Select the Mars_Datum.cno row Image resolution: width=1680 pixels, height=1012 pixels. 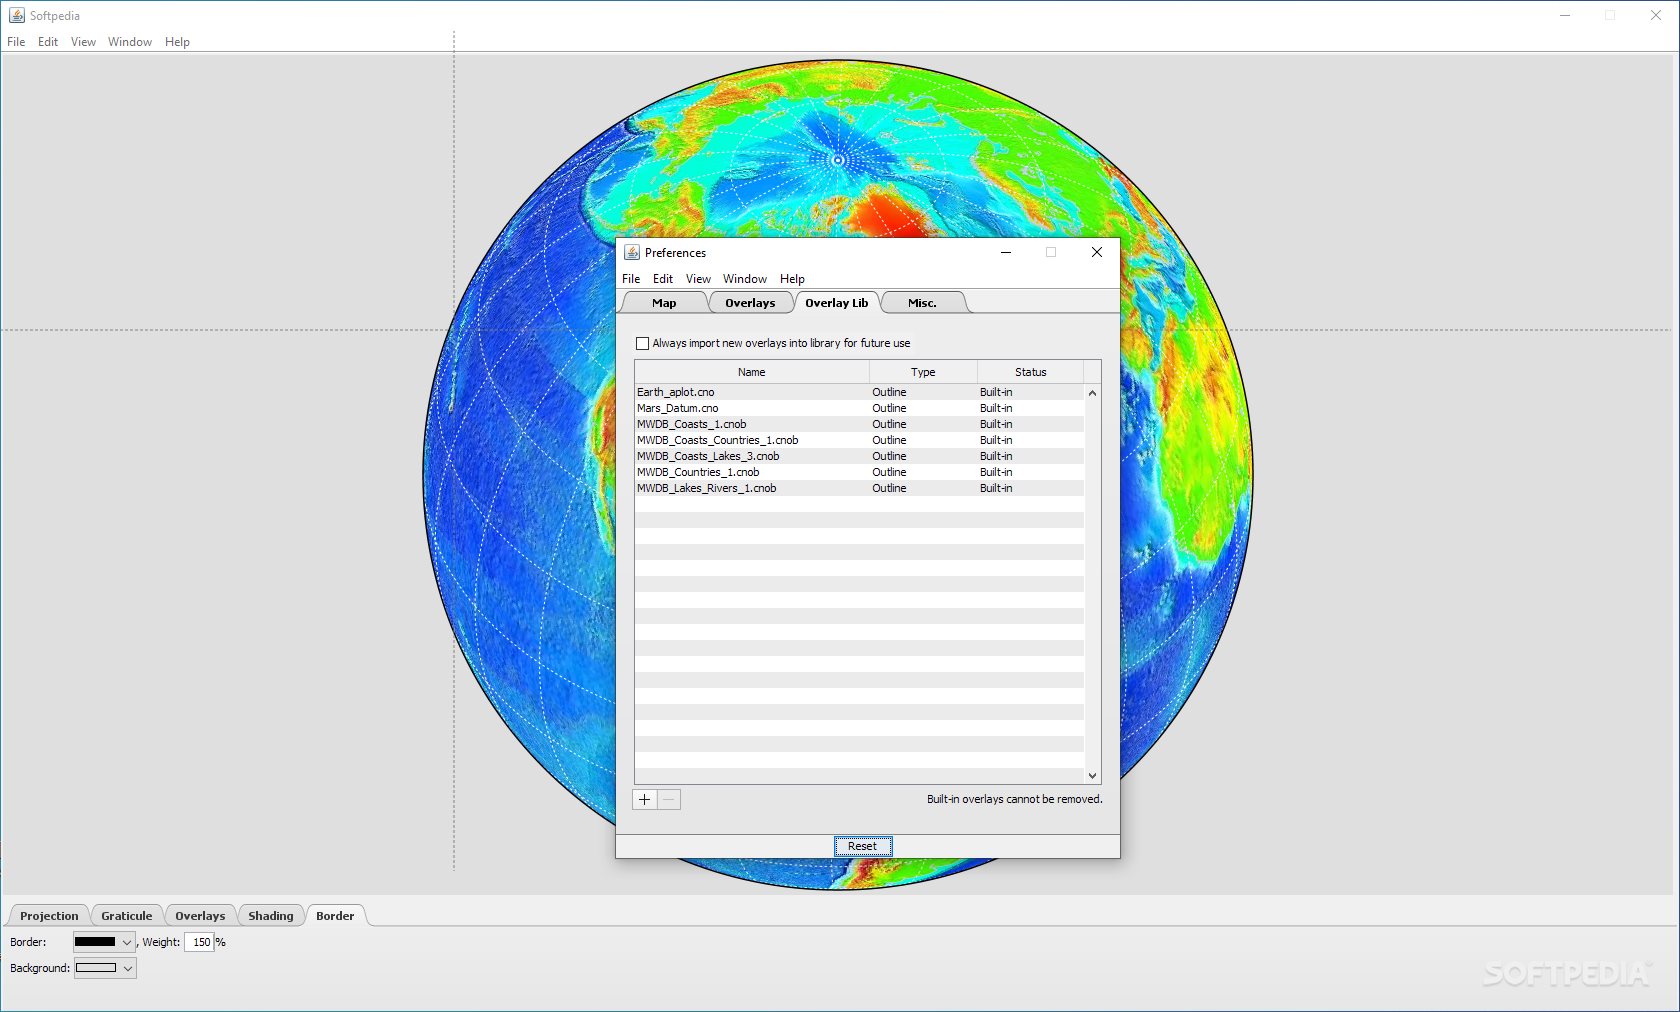coord(859,408)
